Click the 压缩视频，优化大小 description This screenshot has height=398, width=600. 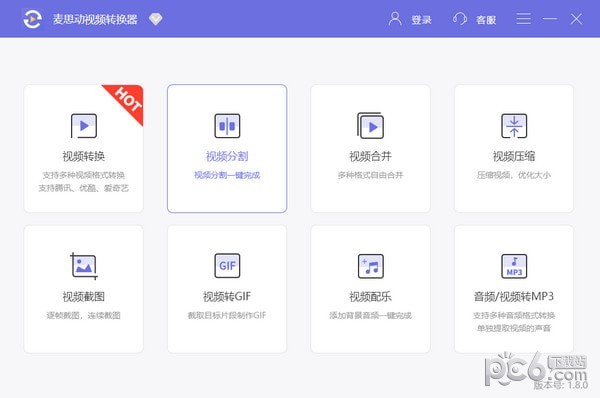coord(514,175)
